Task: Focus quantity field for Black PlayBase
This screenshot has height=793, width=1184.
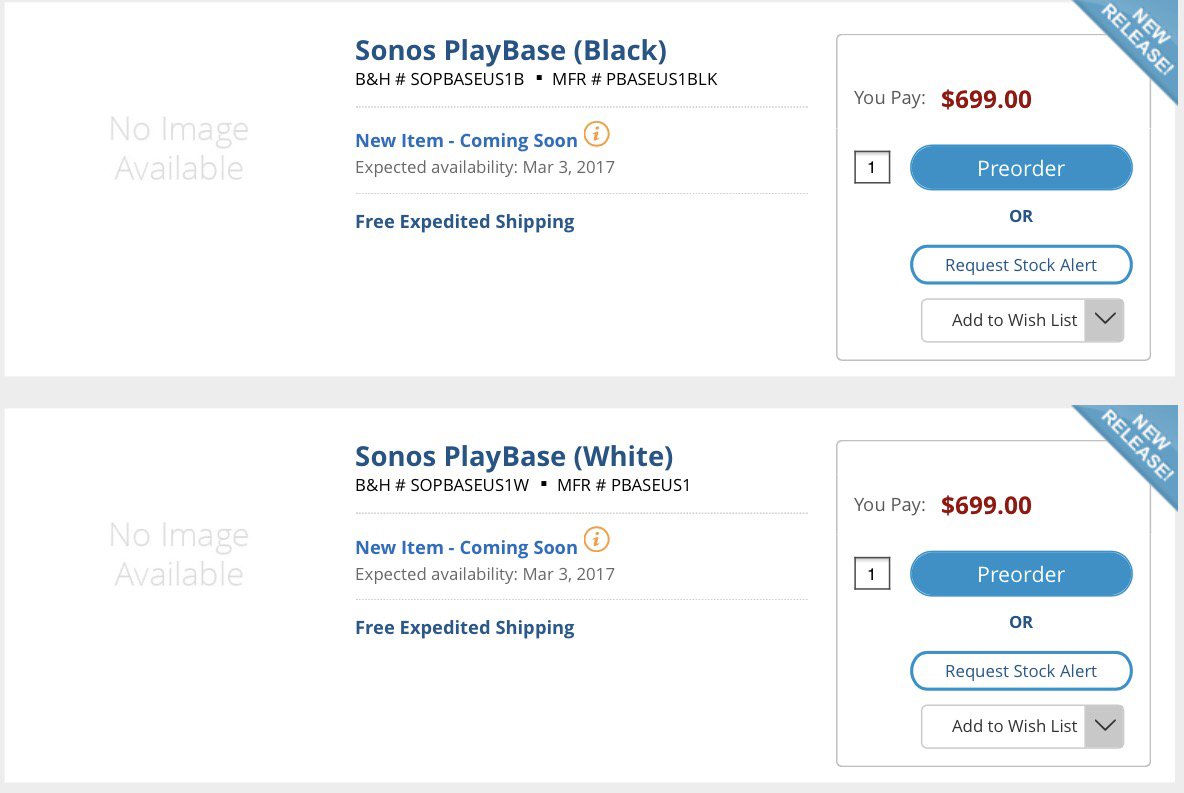Action: (x=872, y=168)
